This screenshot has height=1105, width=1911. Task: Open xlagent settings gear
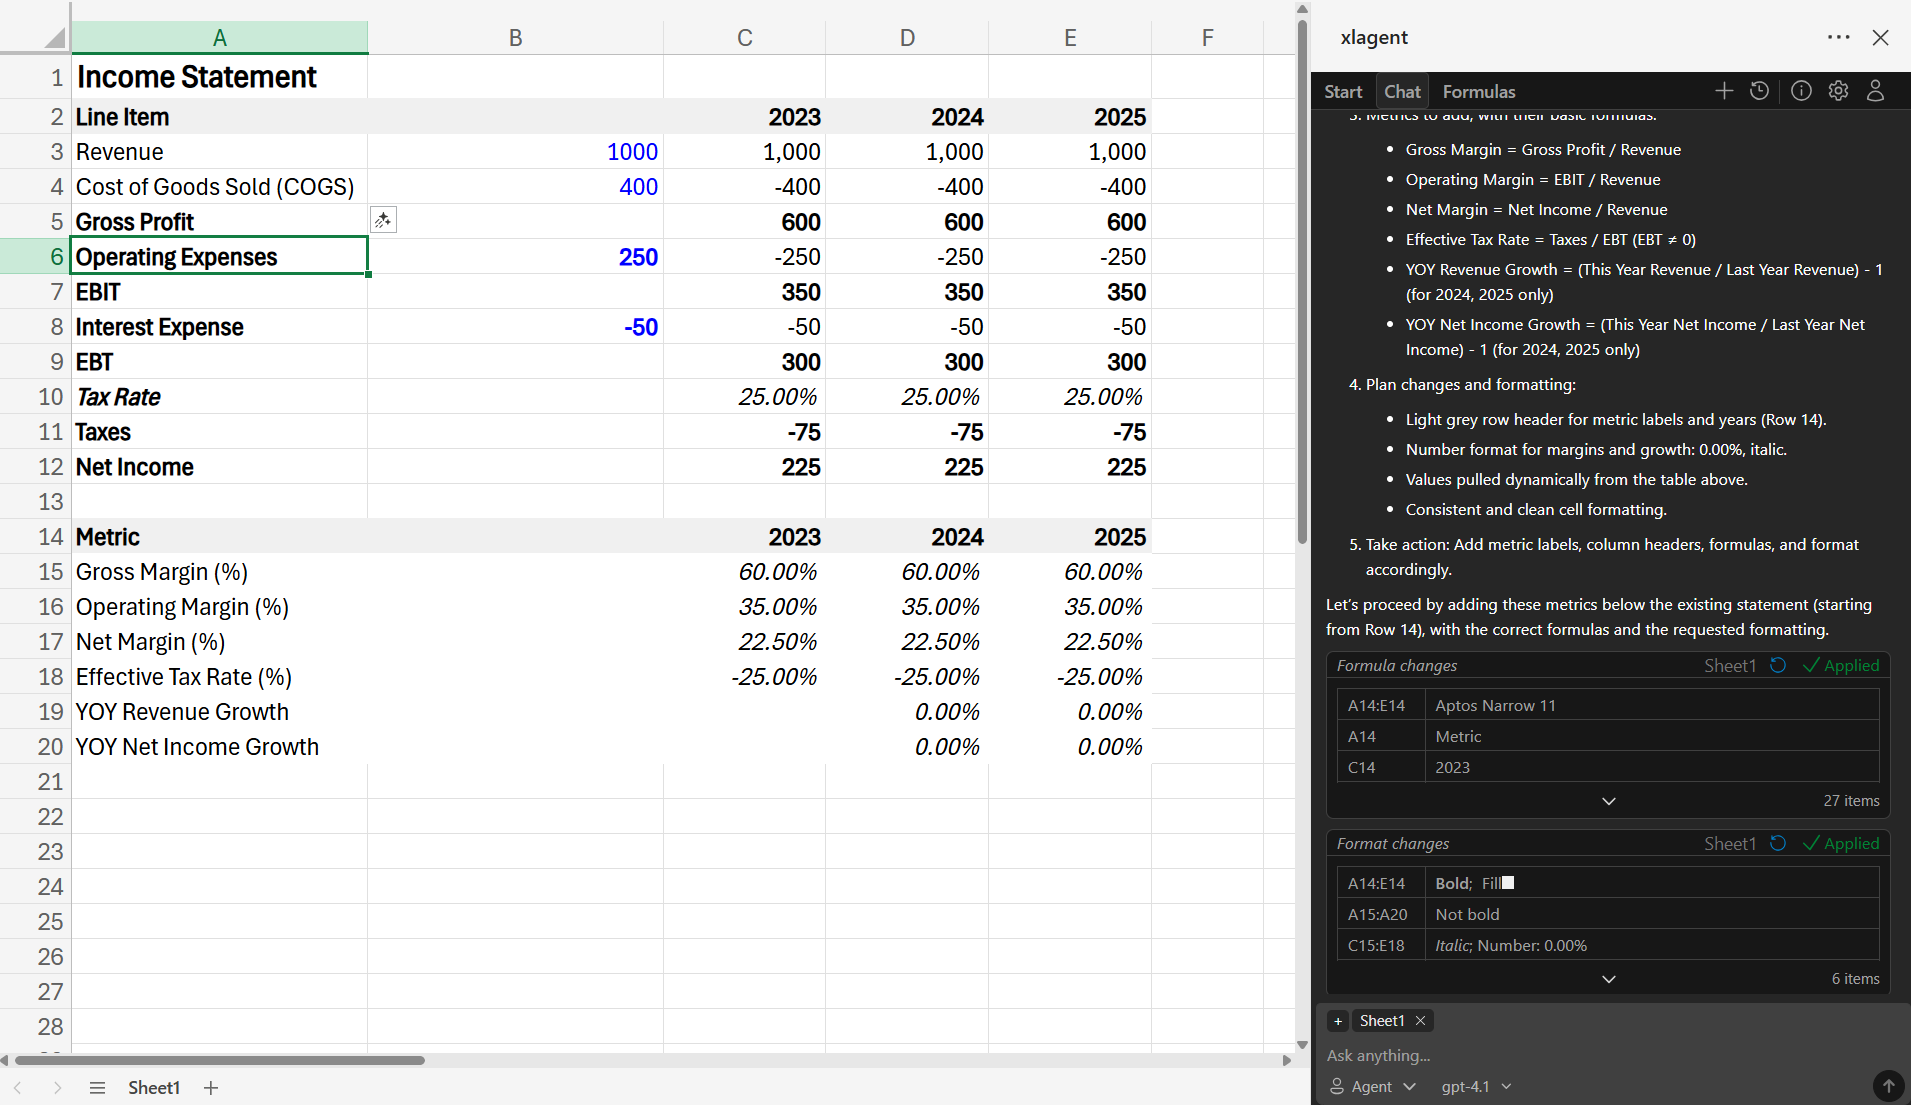1838,91
